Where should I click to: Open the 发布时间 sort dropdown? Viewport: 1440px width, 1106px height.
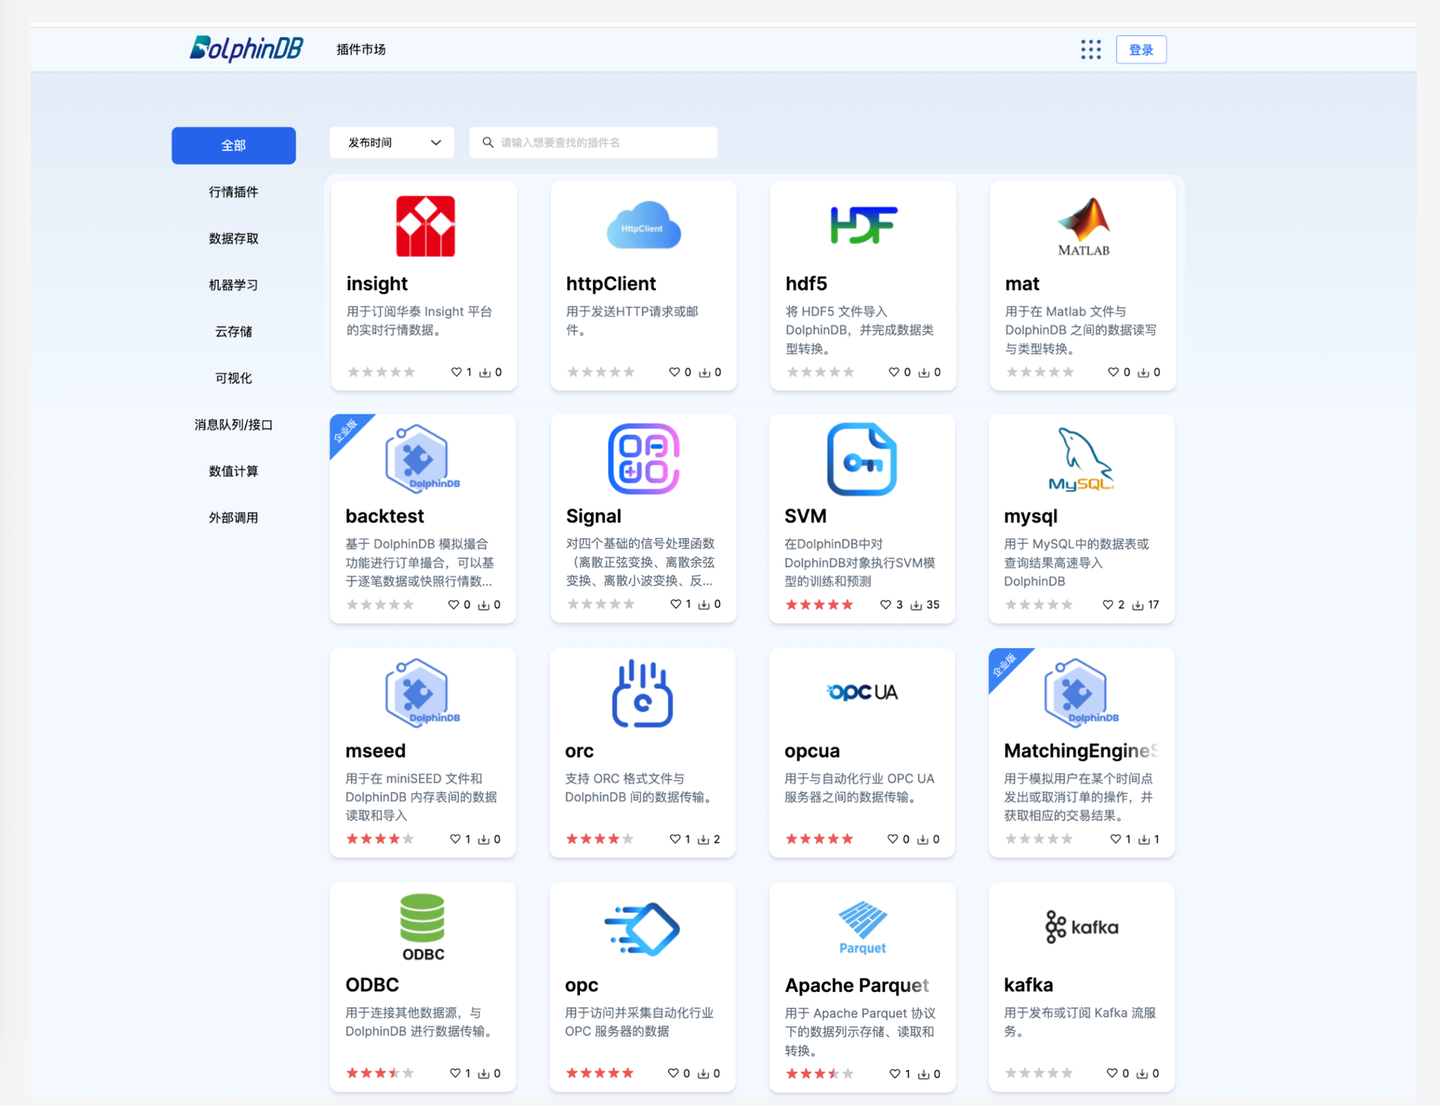(x=391, y=142)
